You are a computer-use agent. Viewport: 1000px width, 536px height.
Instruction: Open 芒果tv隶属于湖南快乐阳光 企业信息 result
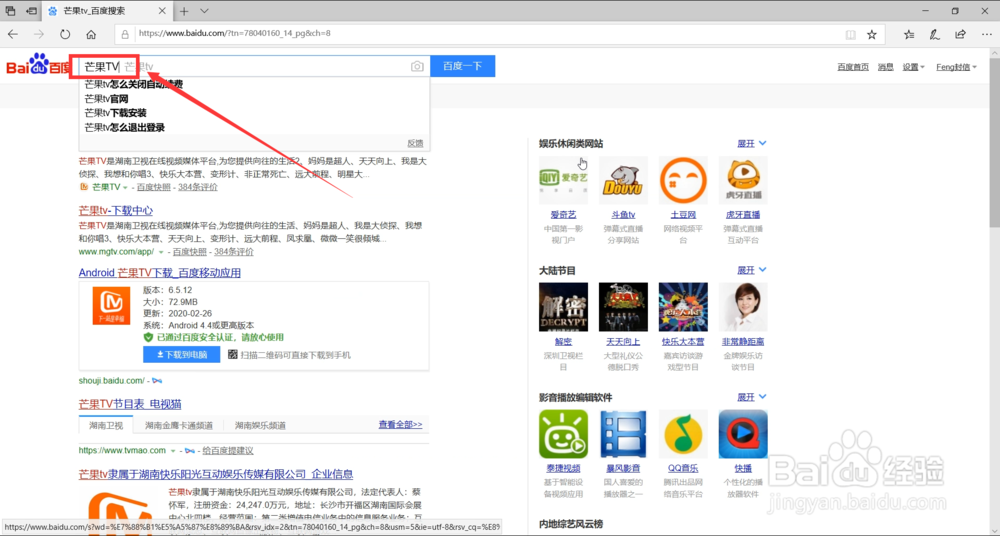(216, 475)
